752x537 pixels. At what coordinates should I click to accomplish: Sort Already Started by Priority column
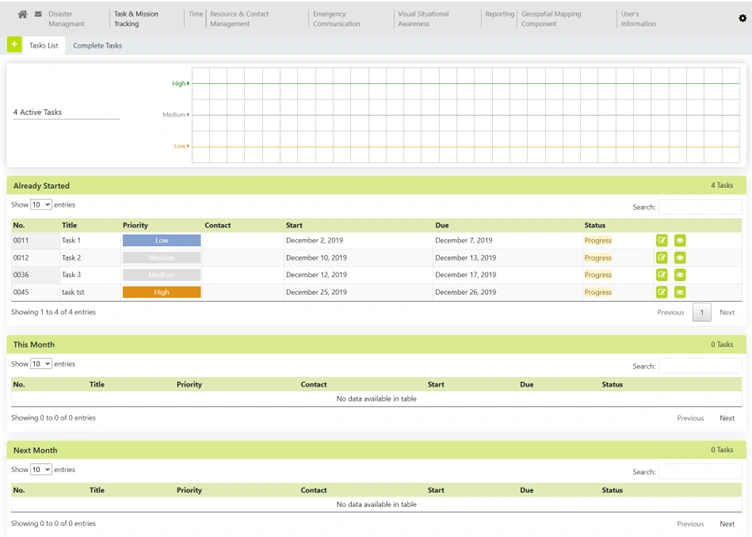[x=135, y=225]
